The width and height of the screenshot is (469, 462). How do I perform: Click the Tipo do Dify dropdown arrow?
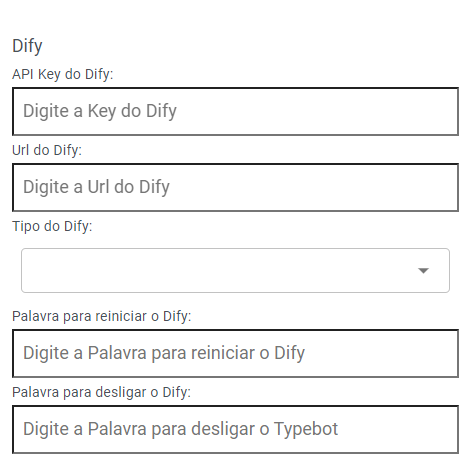click(x=423, y=270)
